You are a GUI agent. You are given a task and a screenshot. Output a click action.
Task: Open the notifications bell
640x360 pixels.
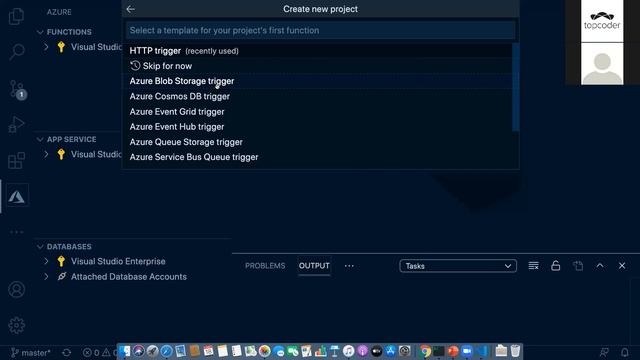pyautogui.click(x=624, y=352)
